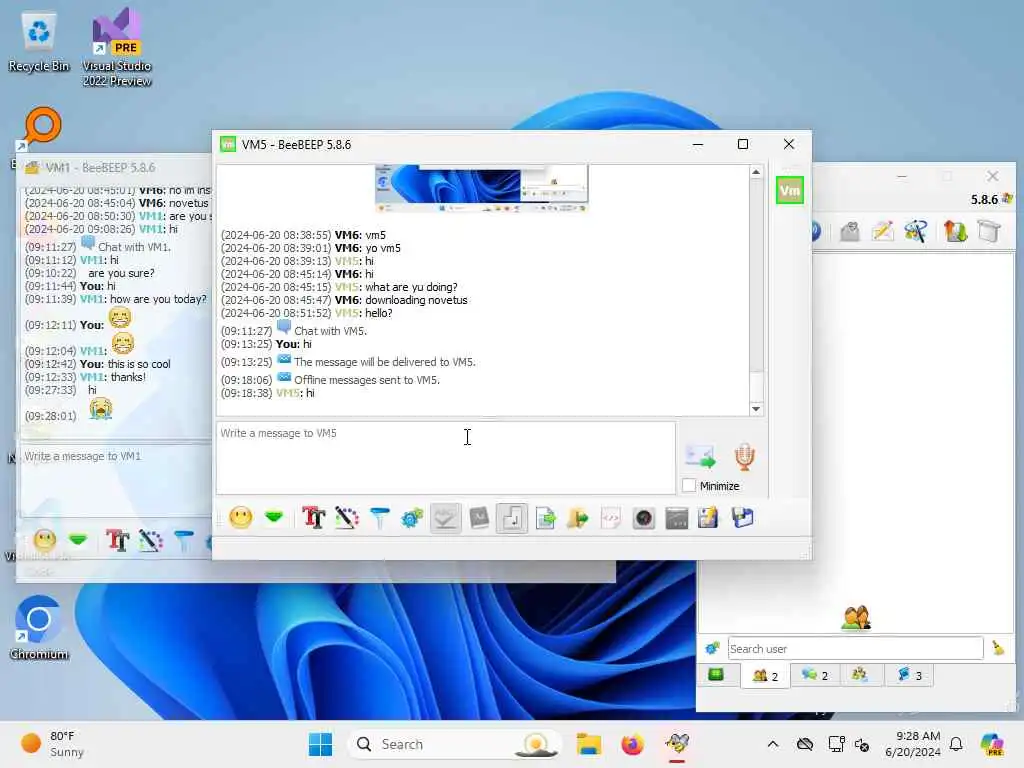Check the Minimize checkbox
The image size is (1024, 768).
click(x=689, y=486)
